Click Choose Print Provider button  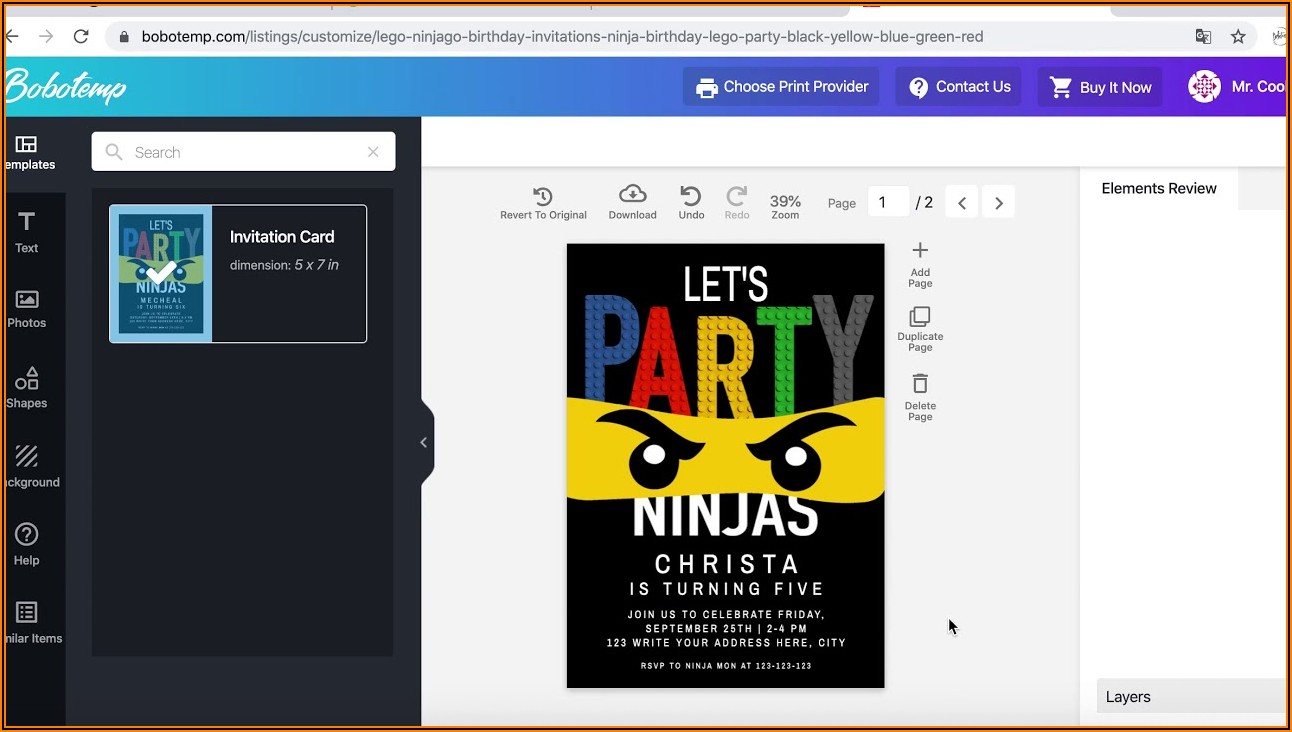pos(781,87)
